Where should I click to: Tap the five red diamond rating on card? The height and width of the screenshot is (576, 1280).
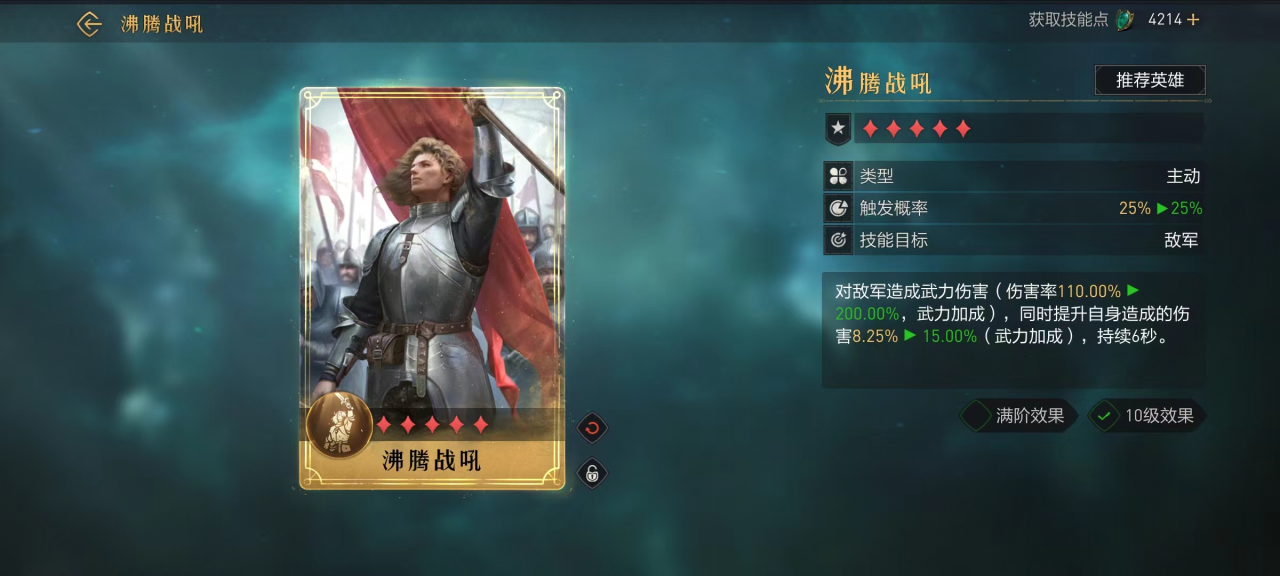(432, 425)
